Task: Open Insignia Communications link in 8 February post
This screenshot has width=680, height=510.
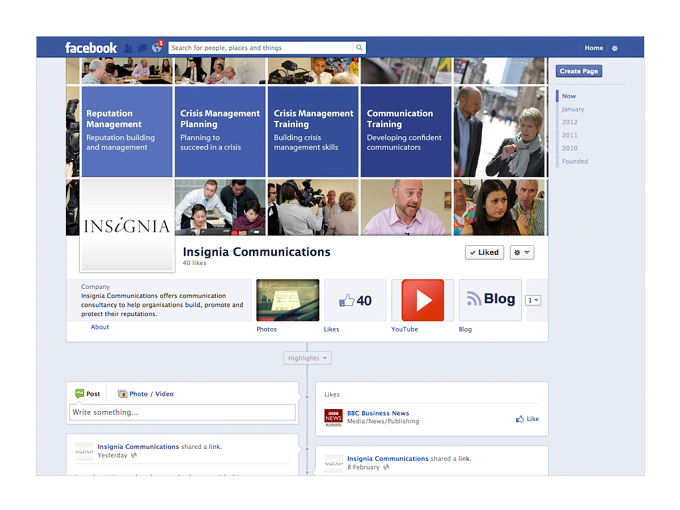Action: coord(388,458)
